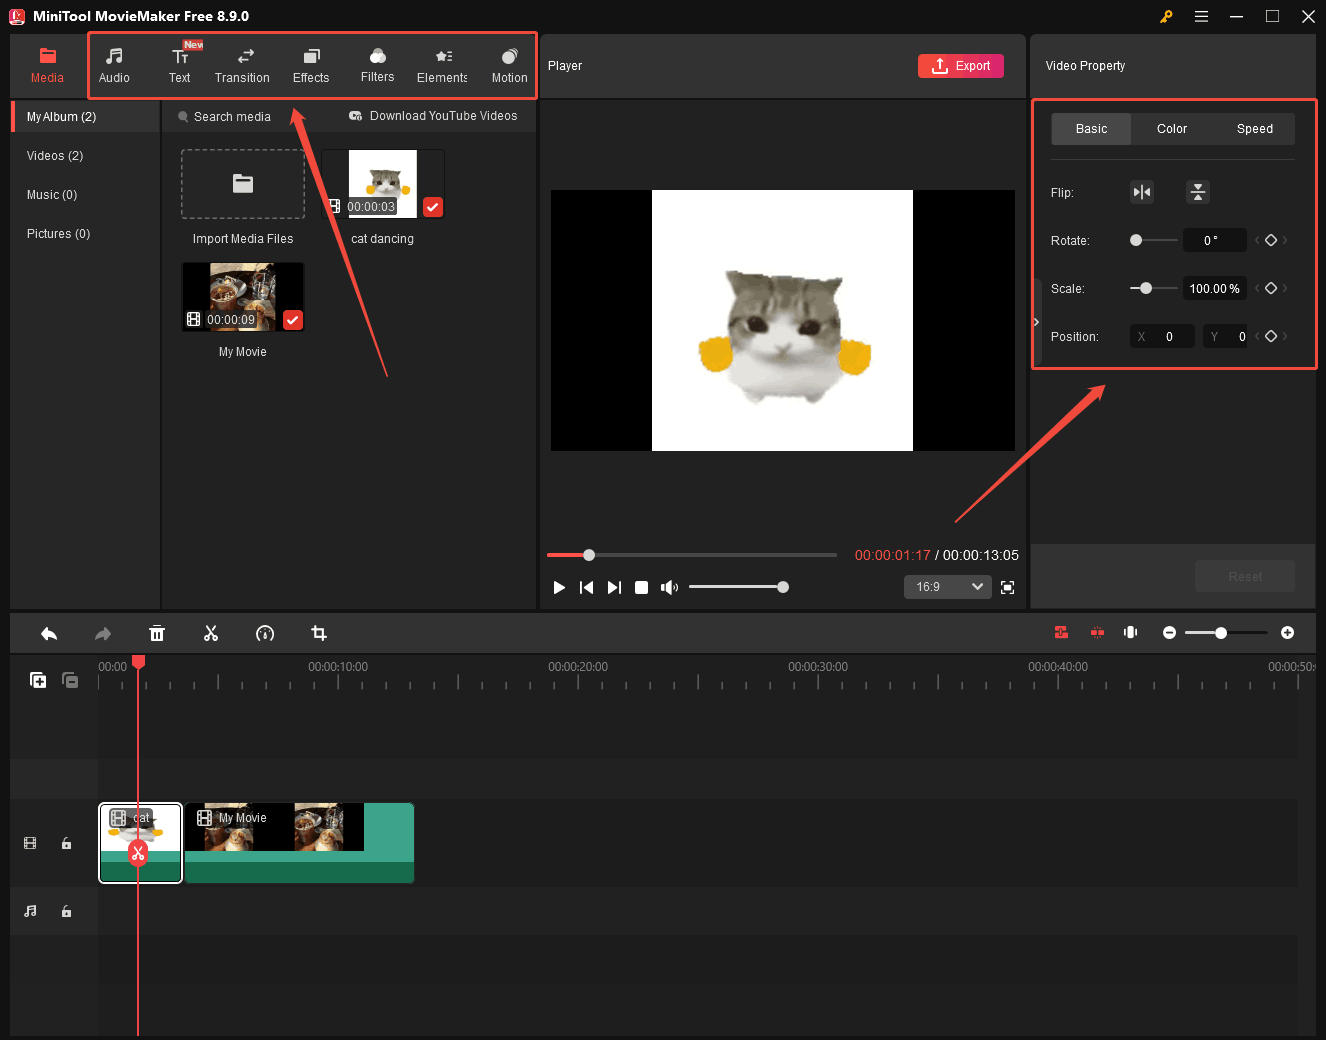This screenshot has width=1326, height=1040.
Task: Enter full screen player mode
Action: (1008, 587)
